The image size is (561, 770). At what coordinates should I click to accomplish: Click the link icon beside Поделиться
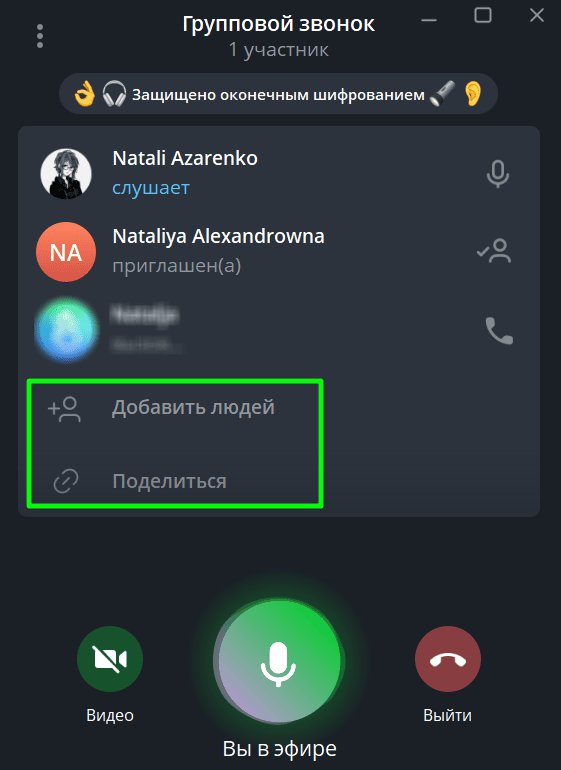click(66, 481)
